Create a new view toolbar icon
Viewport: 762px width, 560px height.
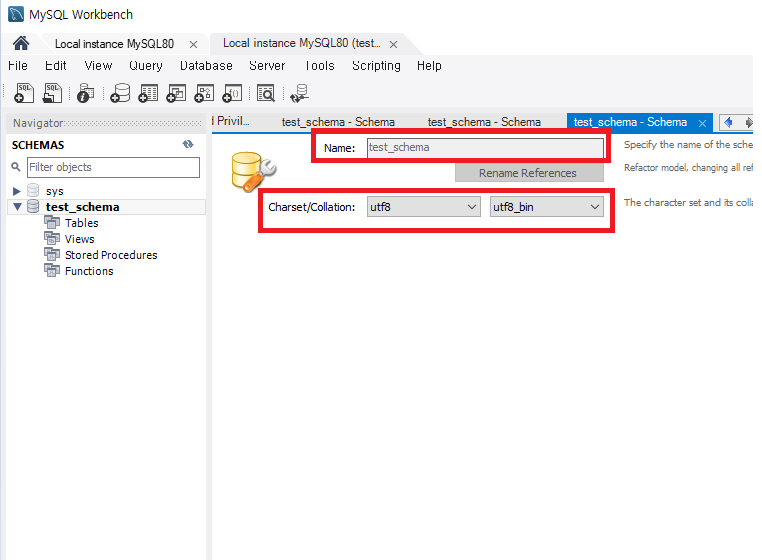176,93
